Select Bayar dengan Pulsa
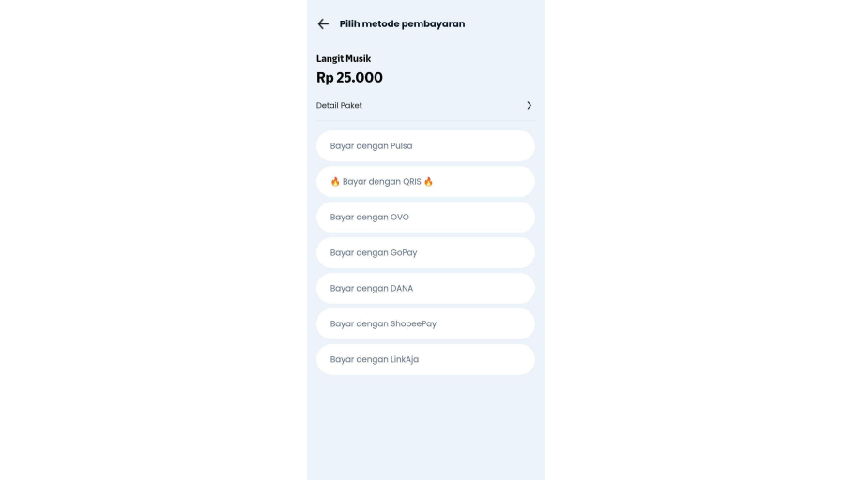 [425, 146]
